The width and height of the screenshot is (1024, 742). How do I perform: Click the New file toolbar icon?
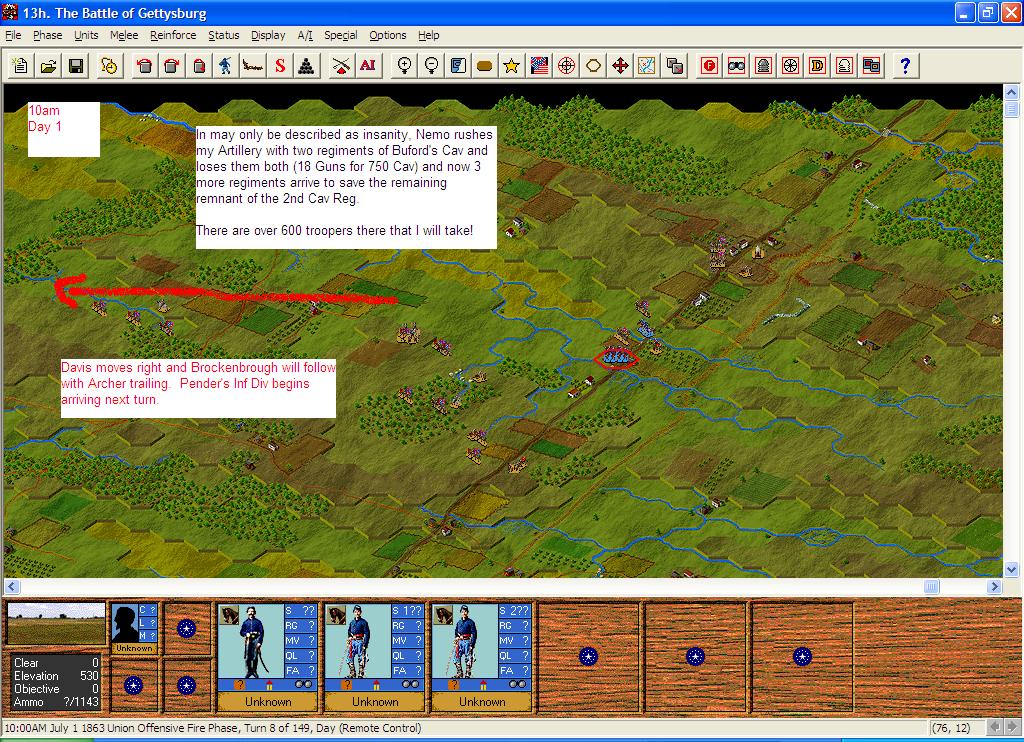point(20,65)
